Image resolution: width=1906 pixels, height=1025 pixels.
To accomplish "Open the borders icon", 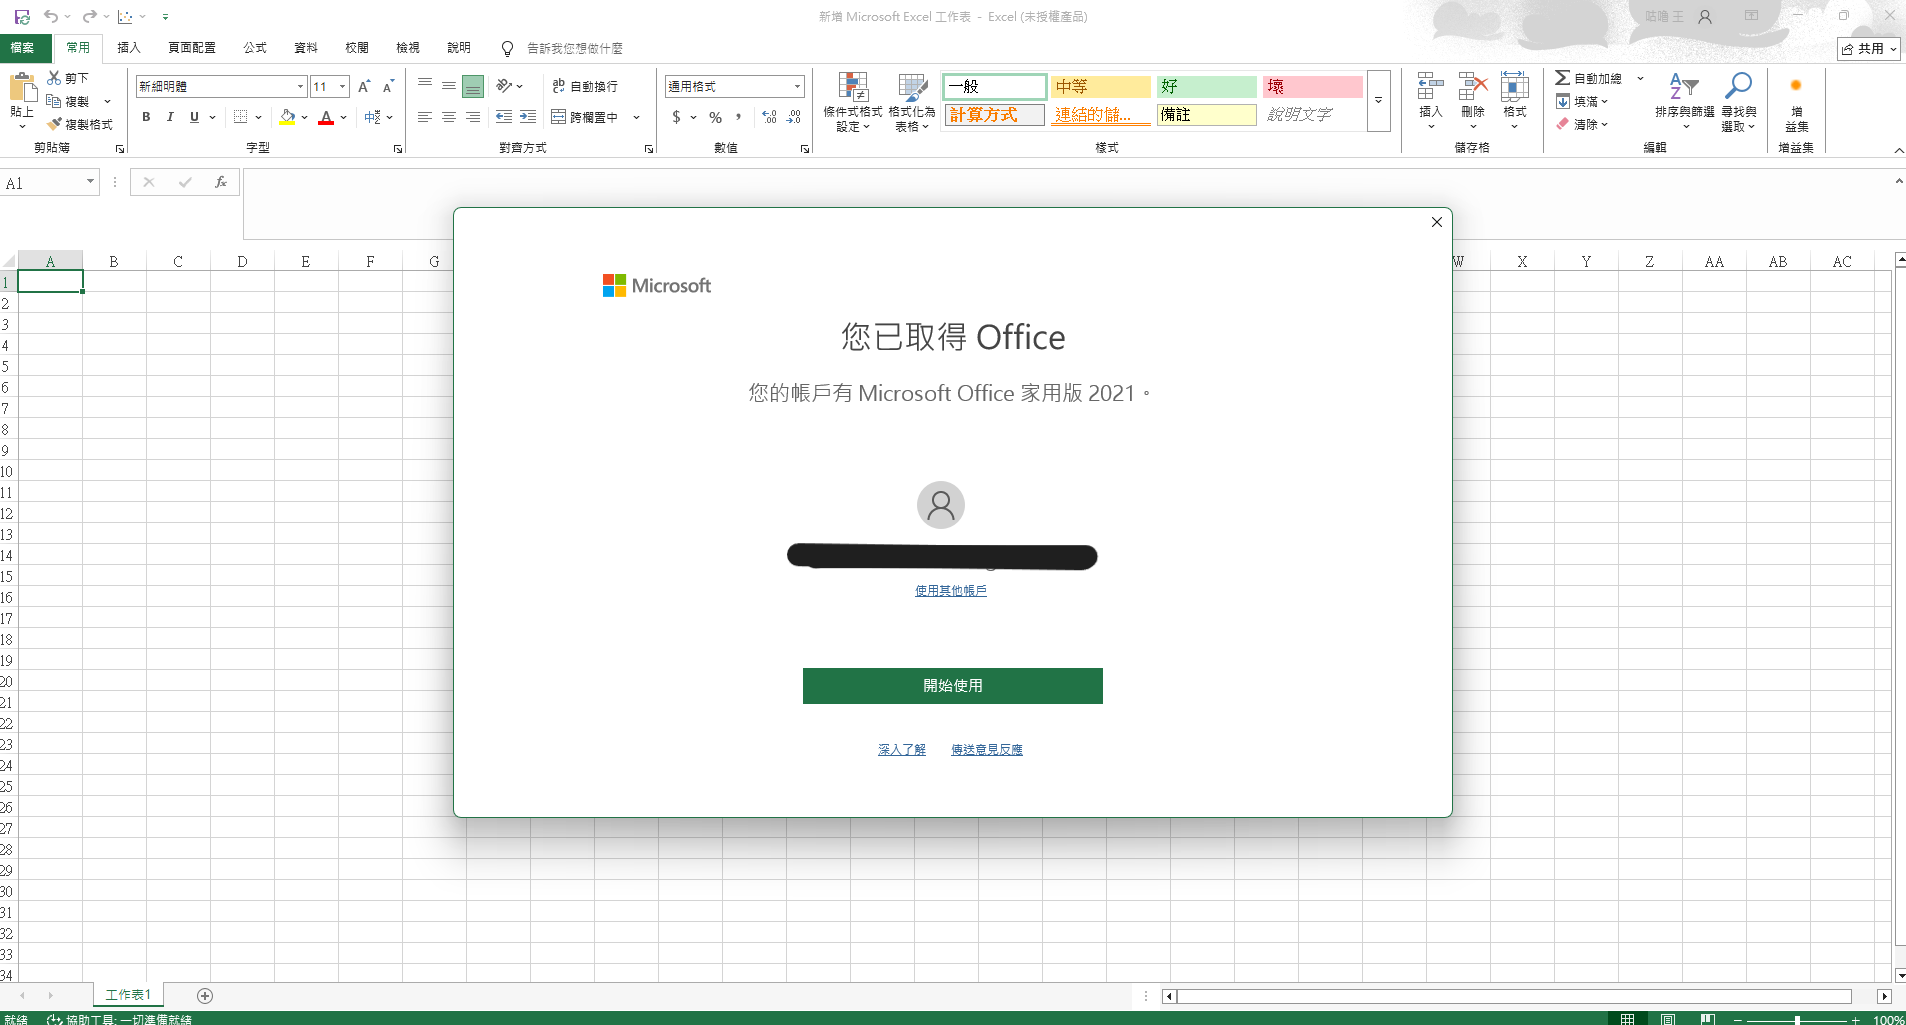I will (240, 117).
